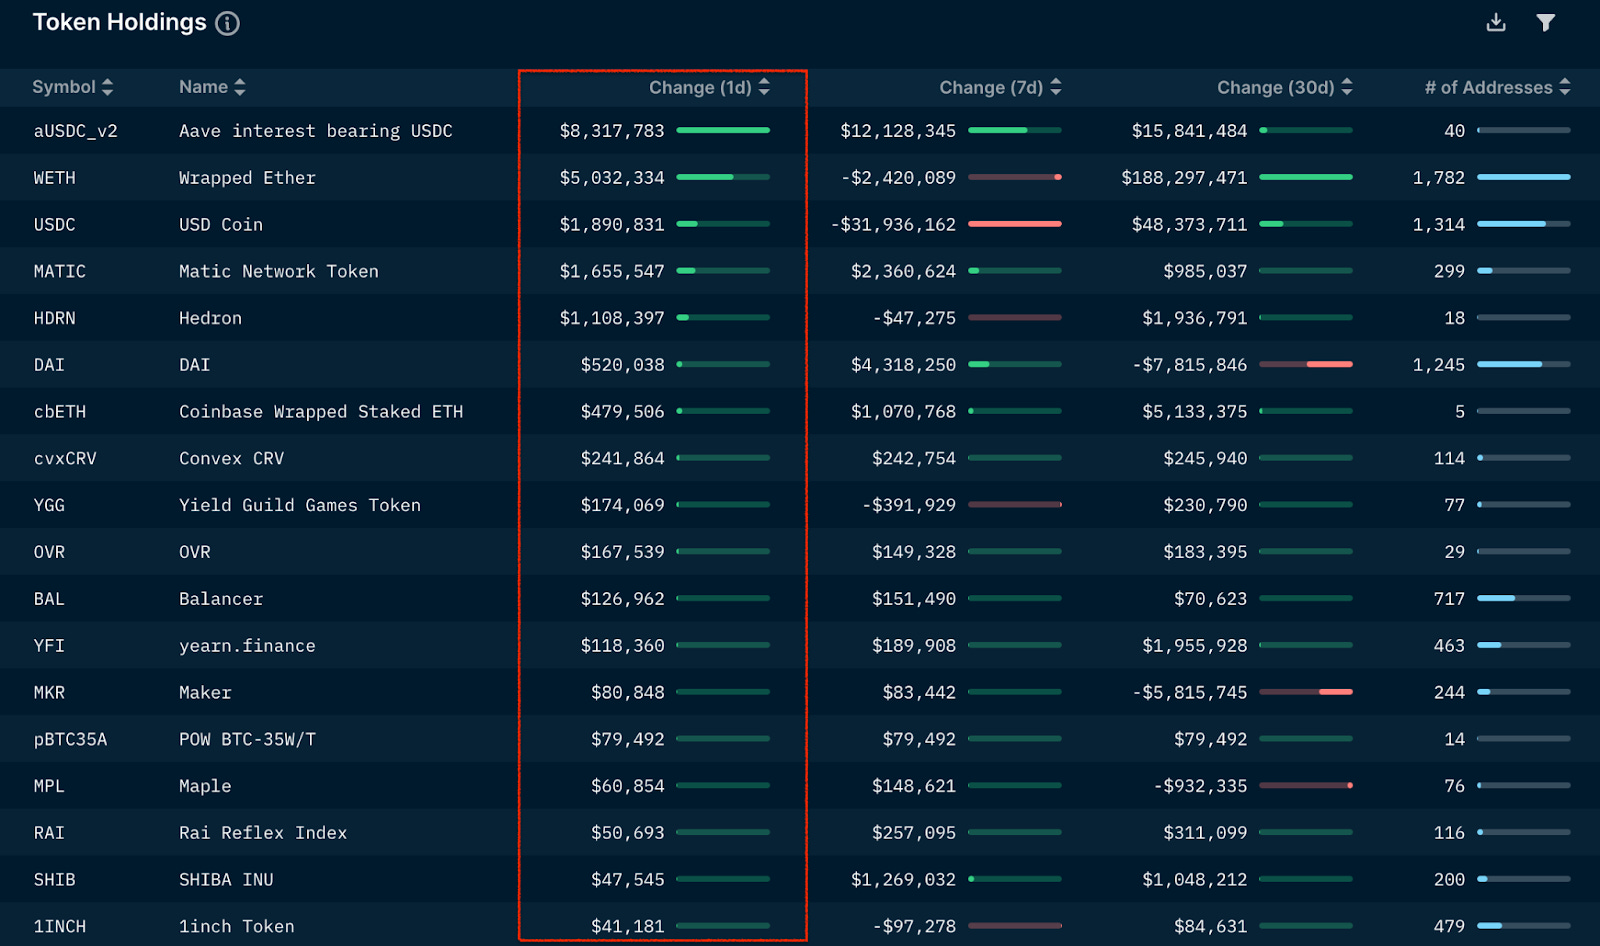This screenshot has height=946, width=1600.
Task: Click the Token Holdings title
Action: (x=120, y=22)
